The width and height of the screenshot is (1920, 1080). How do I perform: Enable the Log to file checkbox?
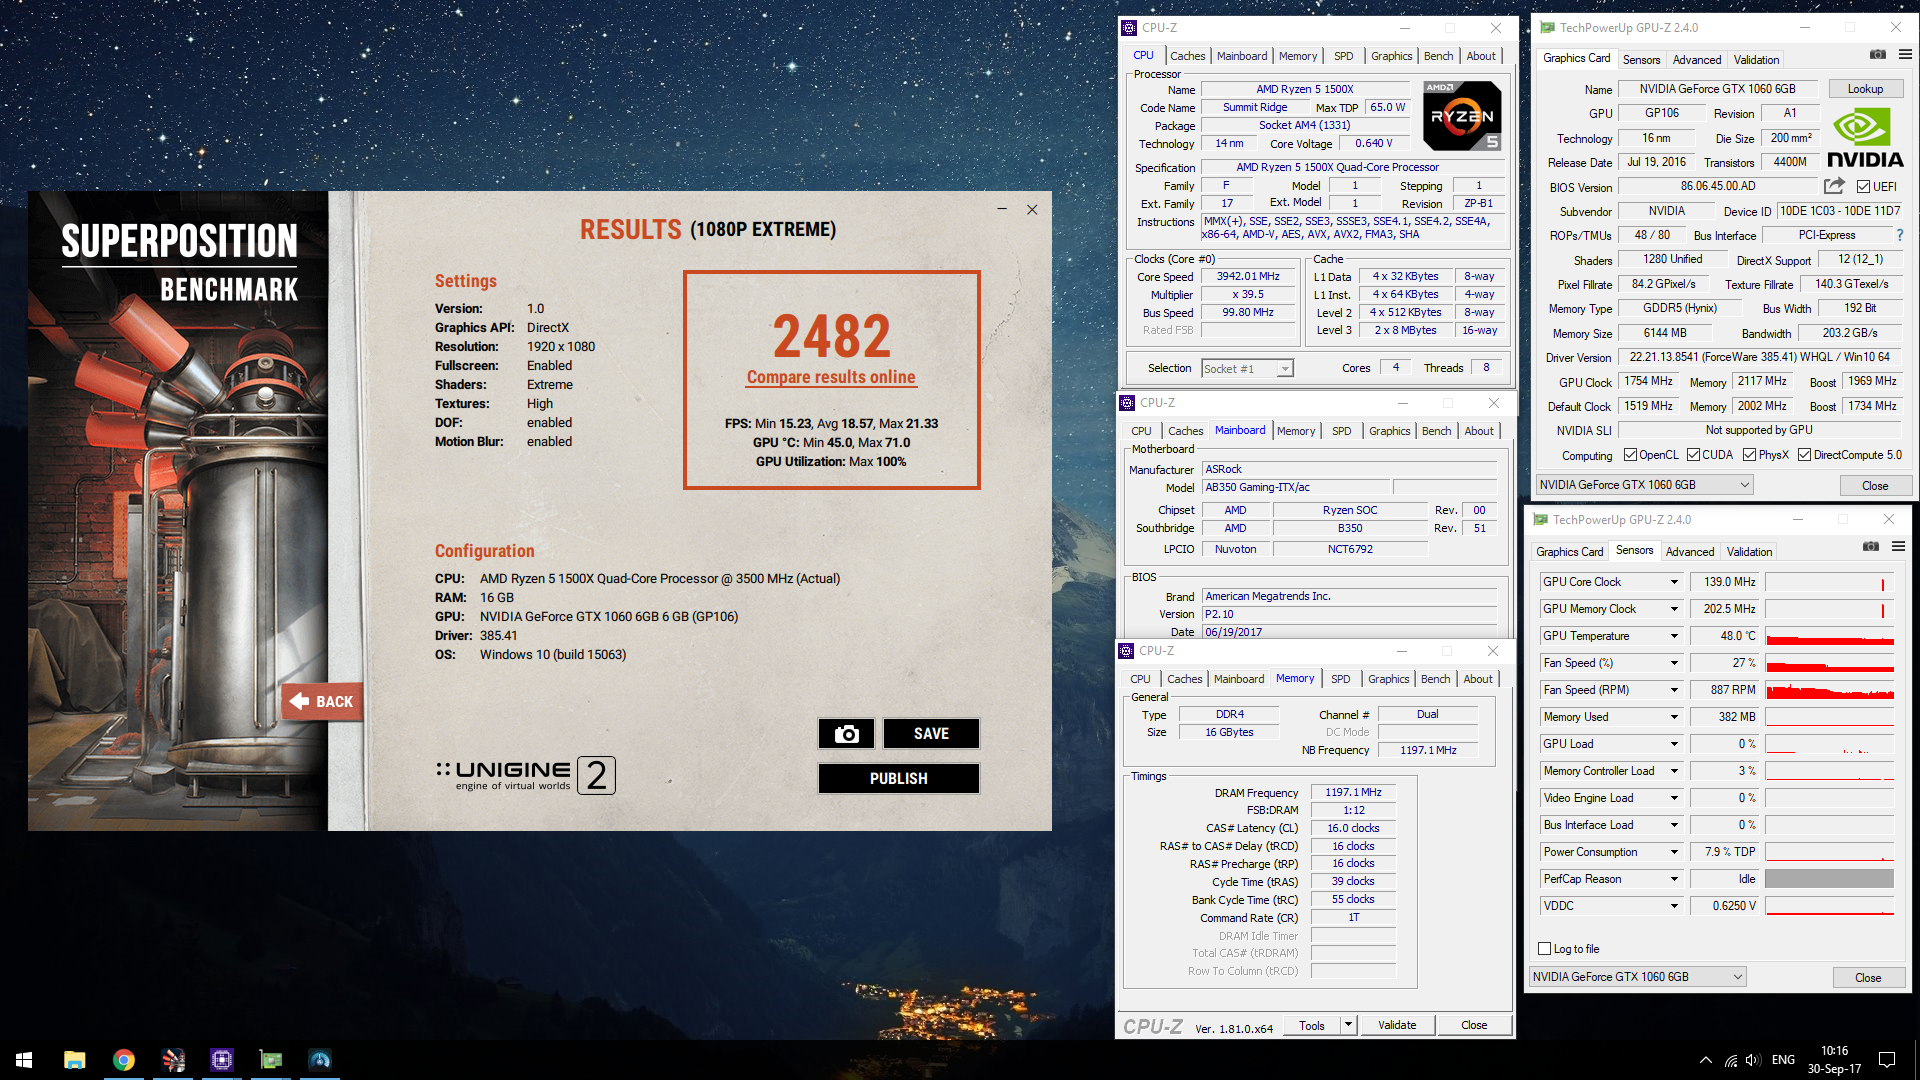tap(1545, 949)
